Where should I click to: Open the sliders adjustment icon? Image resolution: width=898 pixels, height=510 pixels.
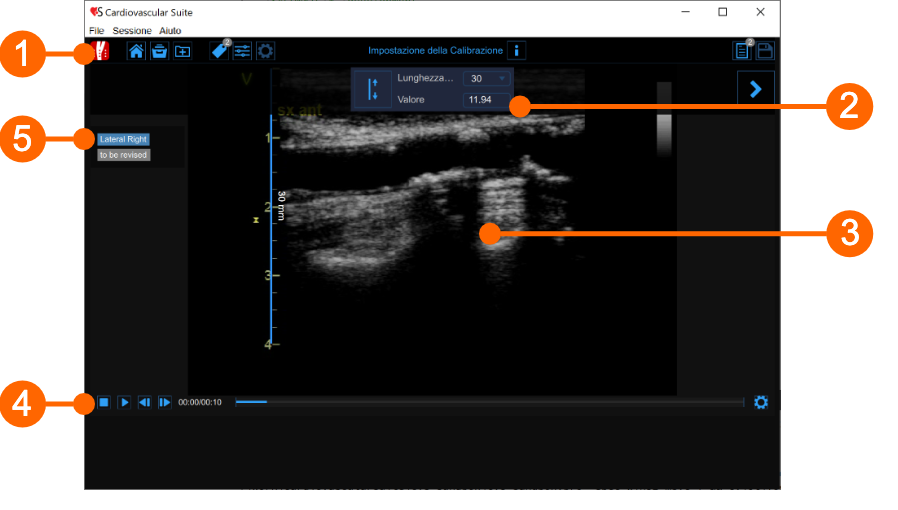(242, 52)
